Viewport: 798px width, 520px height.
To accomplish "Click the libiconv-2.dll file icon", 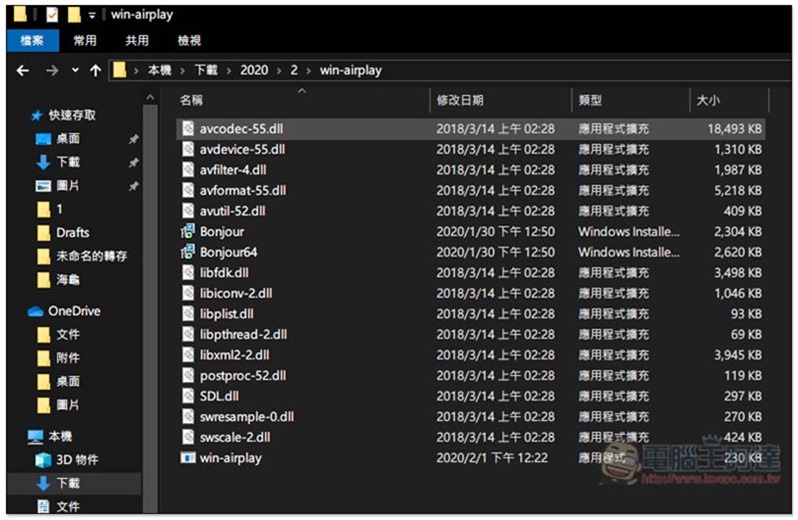I will [x=188, y=293].
